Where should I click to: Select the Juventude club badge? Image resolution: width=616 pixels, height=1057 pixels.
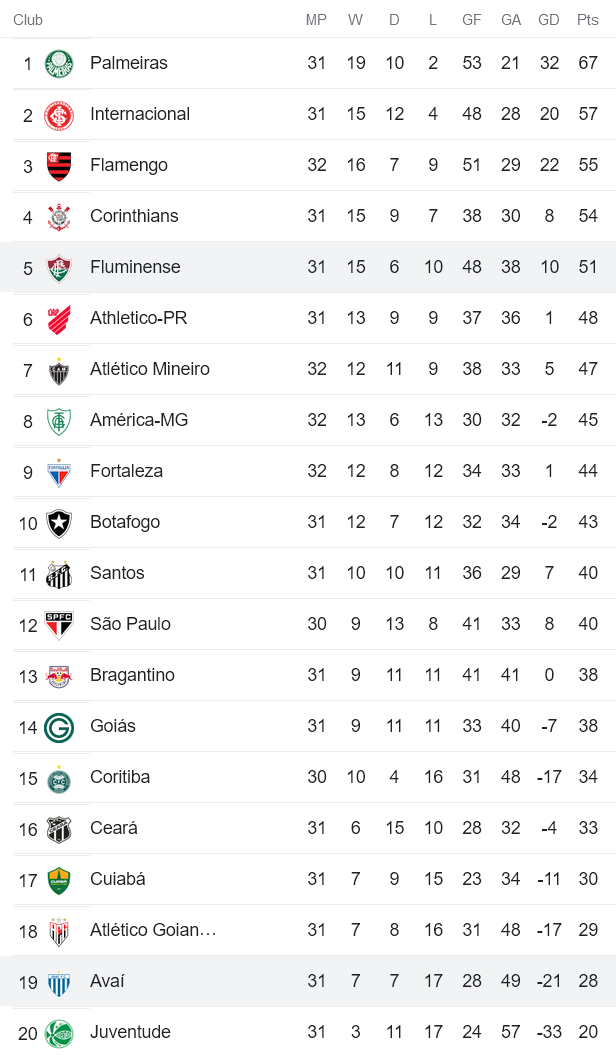[59, 1032]
